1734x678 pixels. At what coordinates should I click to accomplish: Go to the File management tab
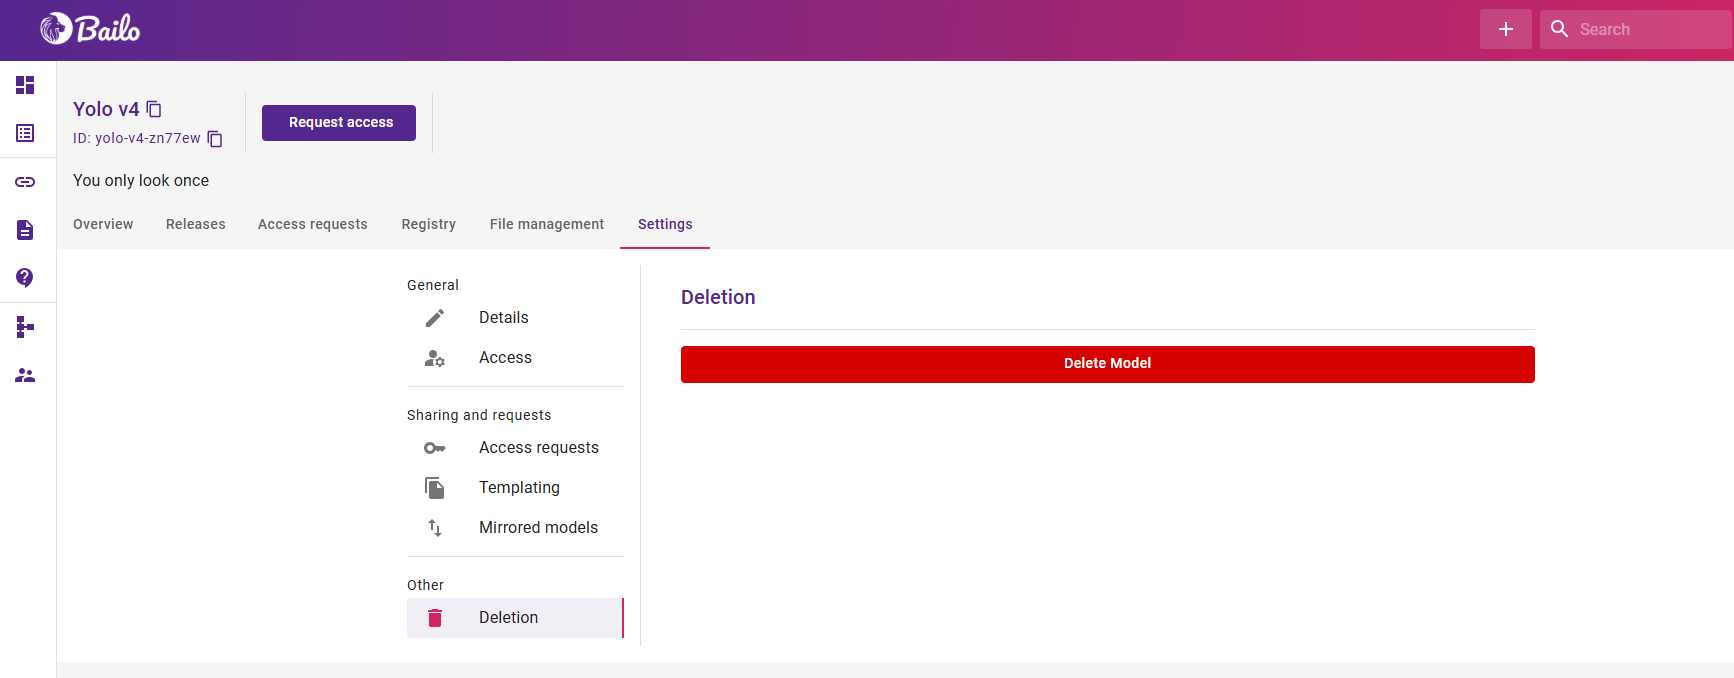click(x=547, y=224)
